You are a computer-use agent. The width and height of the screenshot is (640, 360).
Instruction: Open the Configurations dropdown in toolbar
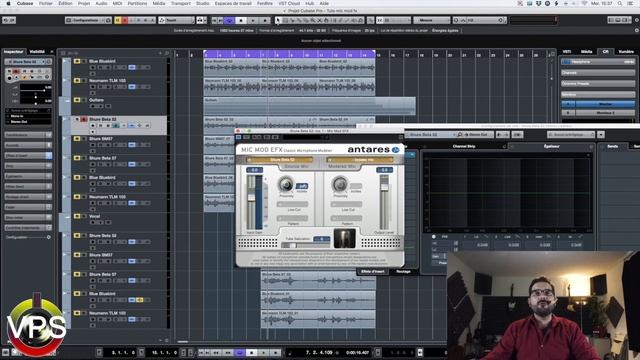[85, 20]
